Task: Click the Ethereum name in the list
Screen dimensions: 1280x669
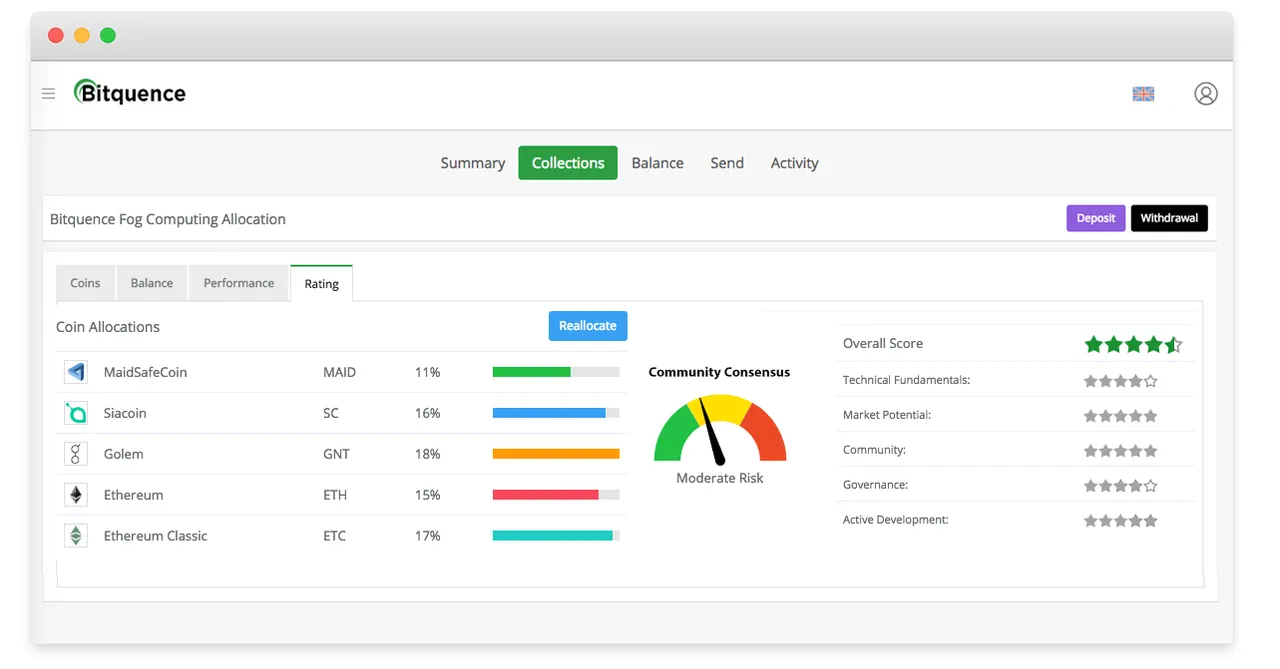Action: [133, 495]
